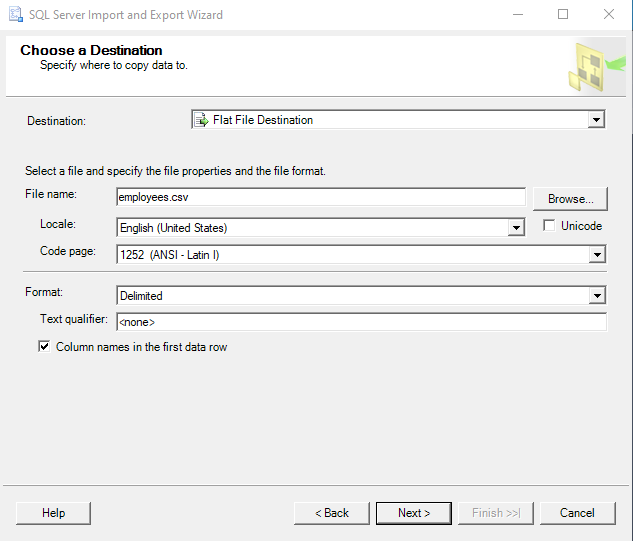Click the wizard flowchart graphic in the header
633x541 pixels.
[597, 67]
